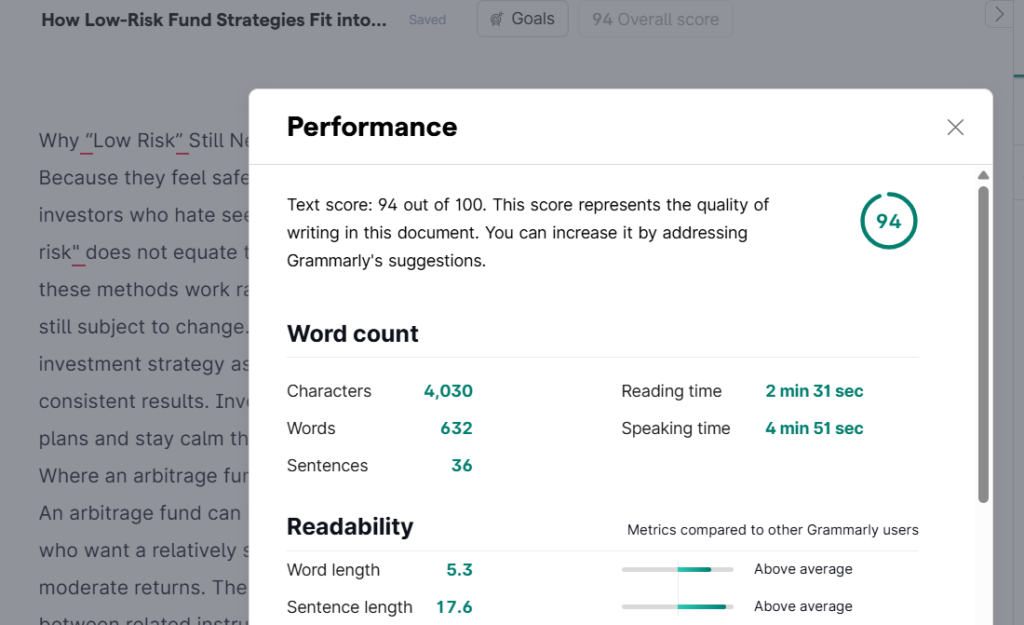Click the Saved status label

tap(427, 20)
